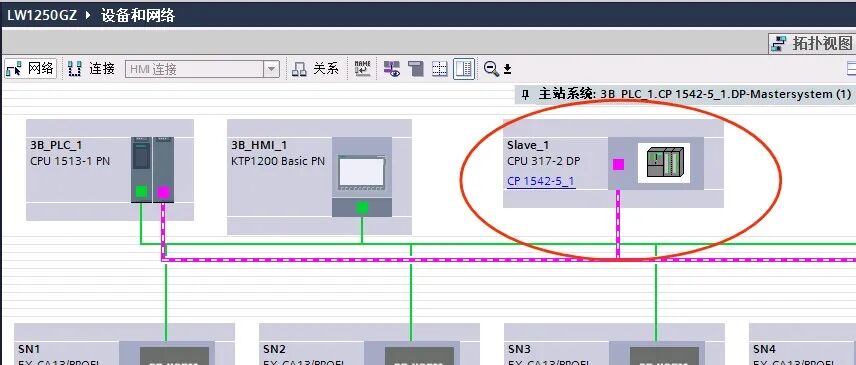Click the page break display icon
856x365 pixels.
click(416, 69)
